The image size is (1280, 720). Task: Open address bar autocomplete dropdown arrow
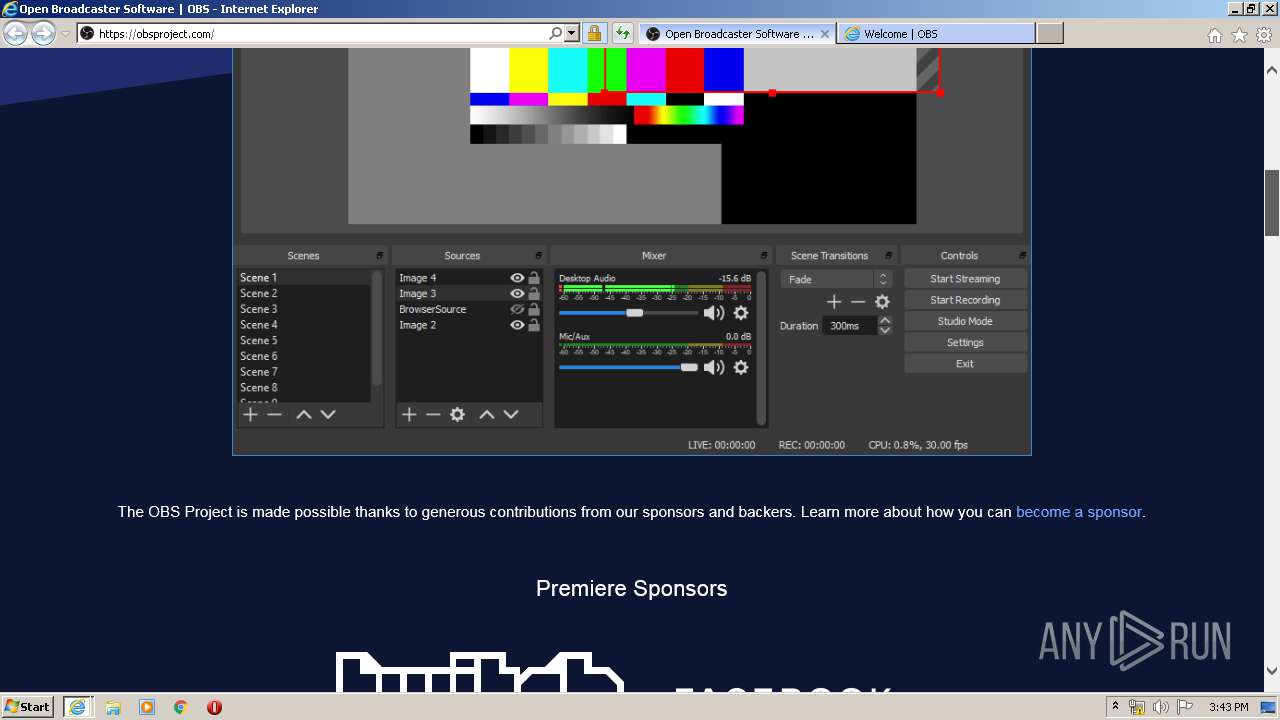tap(572, 33)
